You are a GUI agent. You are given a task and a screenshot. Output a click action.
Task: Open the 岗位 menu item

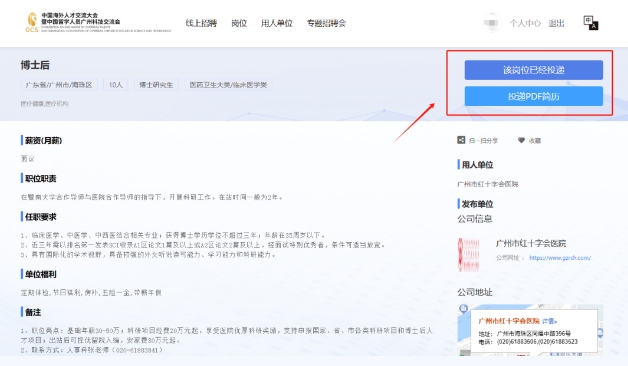tap(239, 23)
